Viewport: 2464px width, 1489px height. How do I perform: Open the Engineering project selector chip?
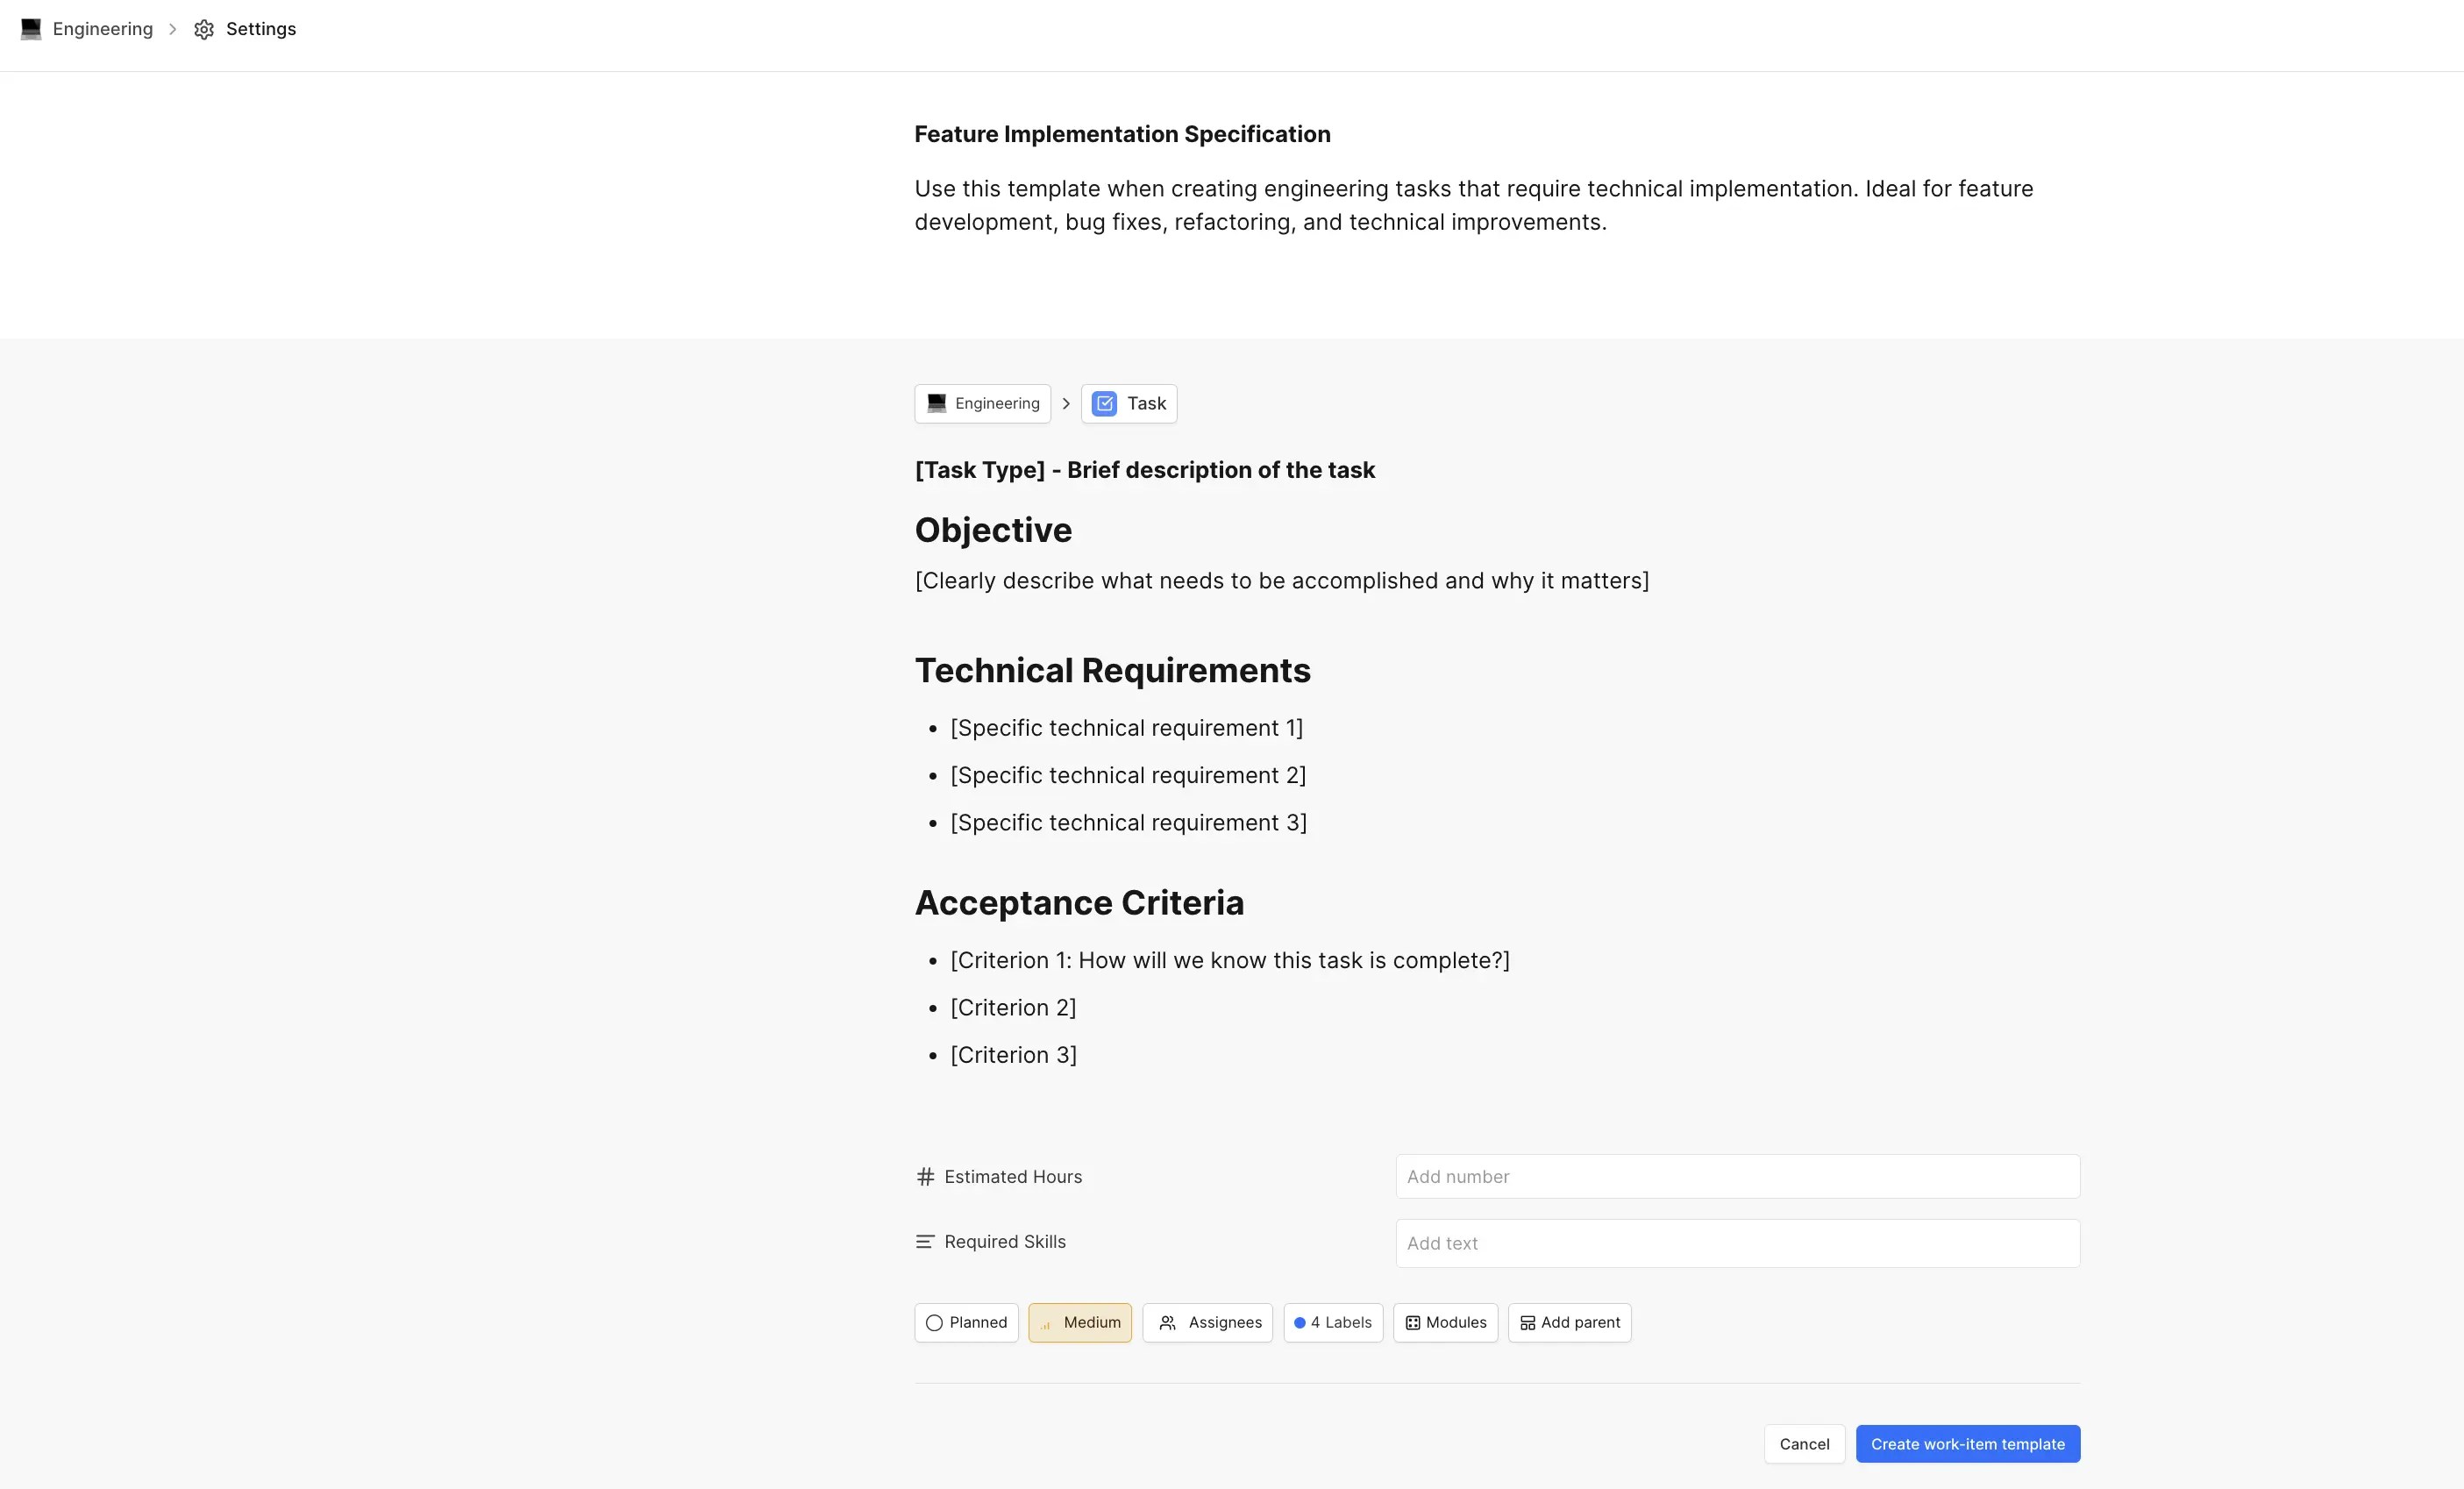[983, 403]
